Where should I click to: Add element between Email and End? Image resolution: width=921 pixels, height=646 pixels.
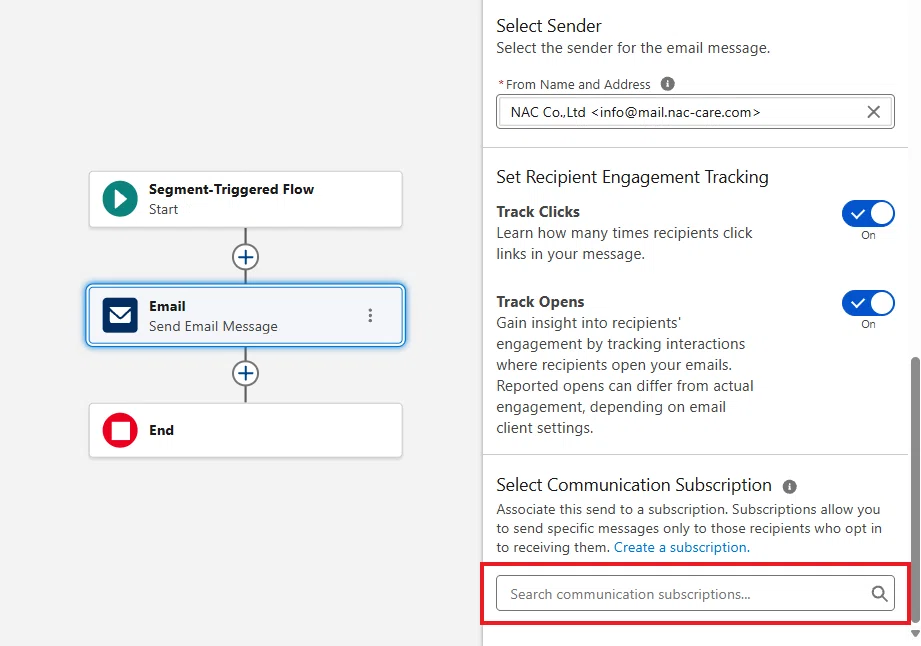tap(246, 373)
